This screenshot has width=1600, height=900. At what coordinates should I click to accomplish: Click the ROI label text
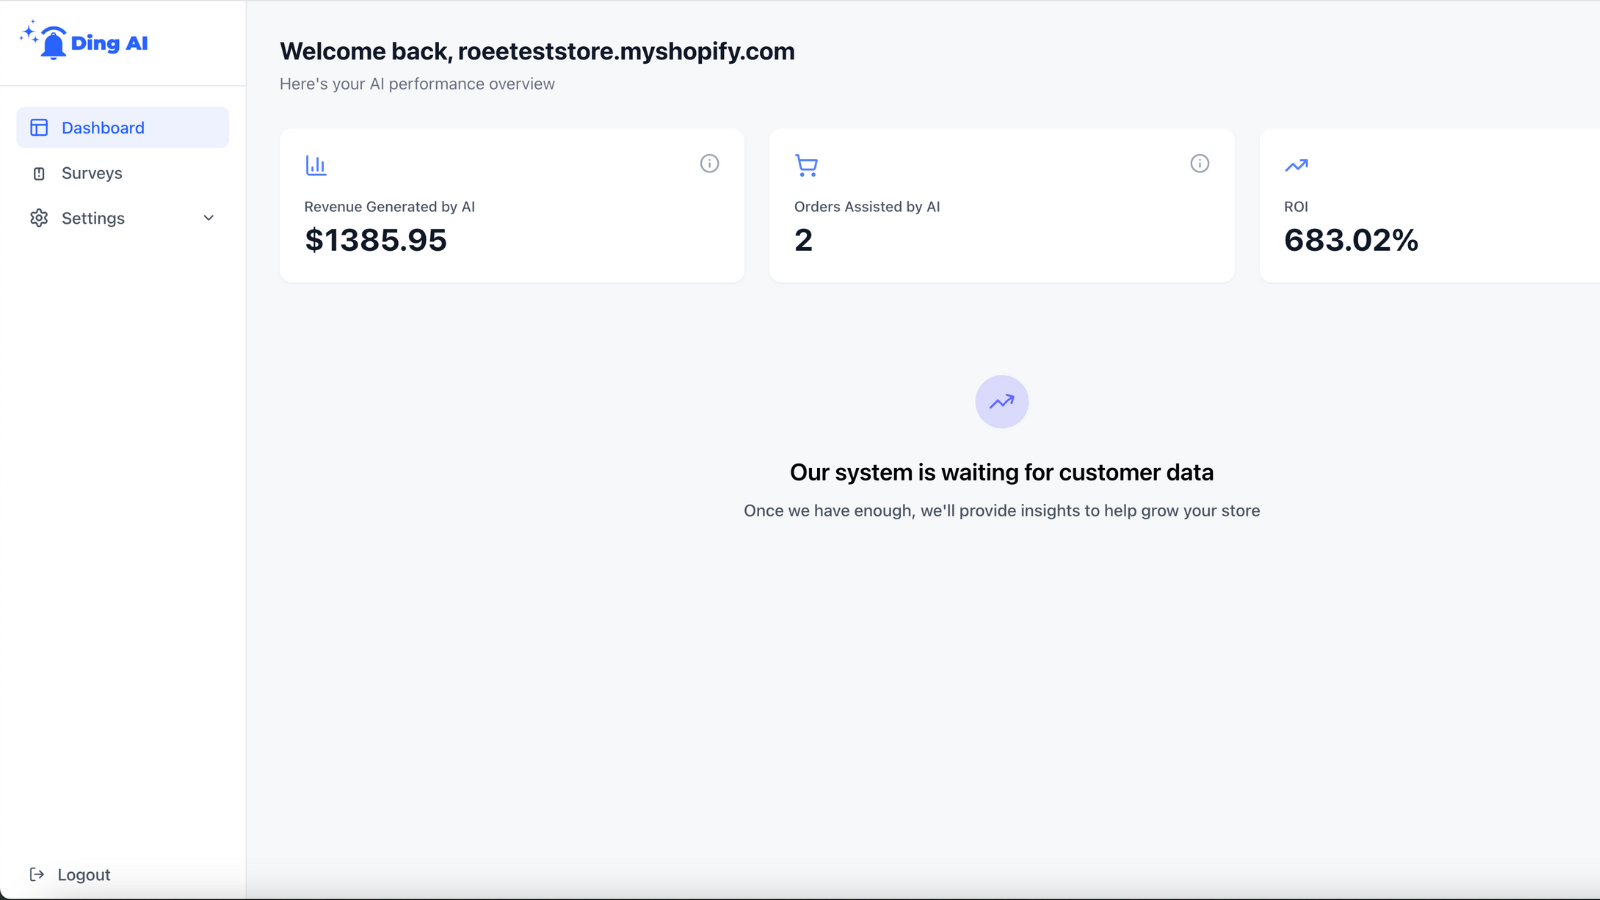(x=1296, y=207)
